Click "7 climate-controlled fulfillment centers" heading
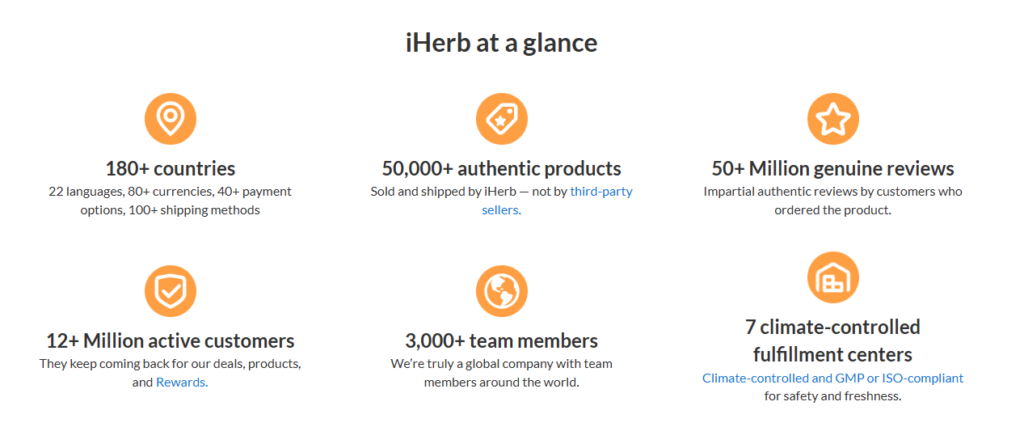This screenshot has width=1024, height=427. [x=832, y=341]
